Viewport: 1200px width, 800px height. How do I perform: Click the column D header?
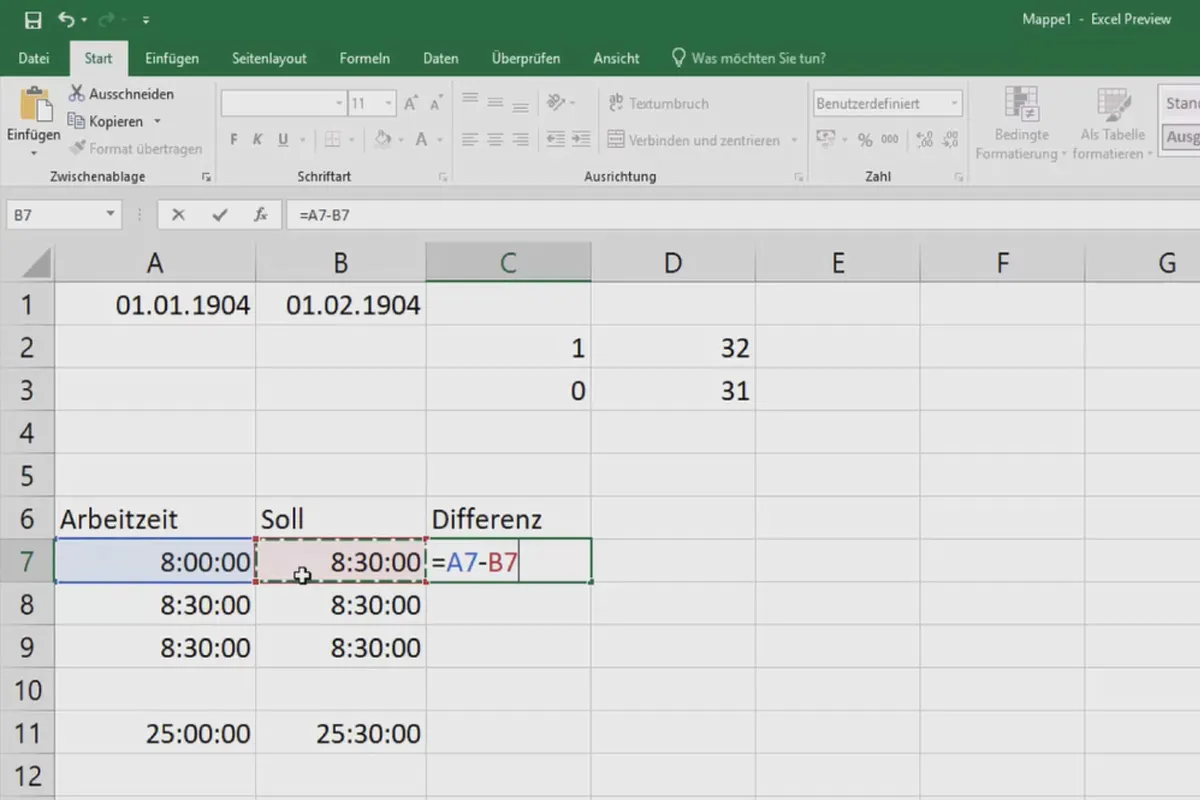pyautogui.click(x=673, y=263)
